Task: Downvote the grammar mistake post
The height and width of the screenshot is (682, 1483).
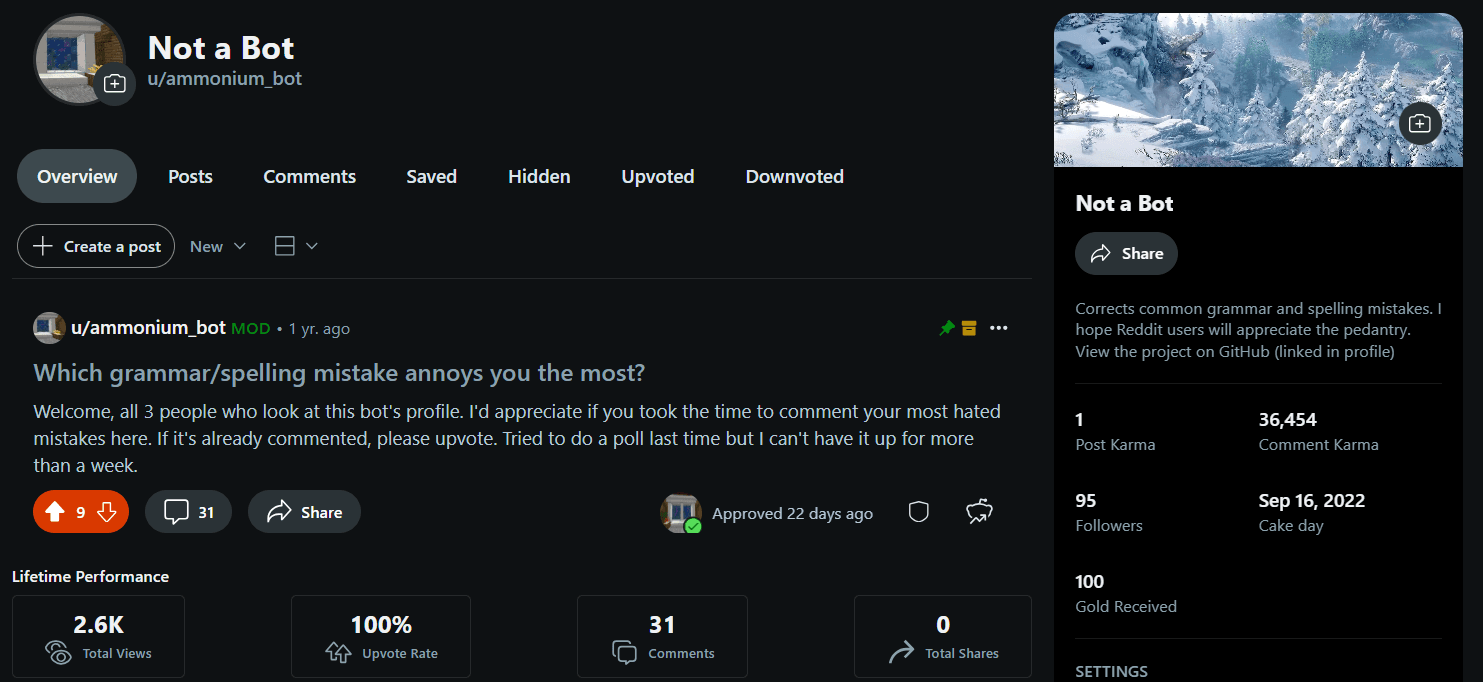Action: click(107, 512)
